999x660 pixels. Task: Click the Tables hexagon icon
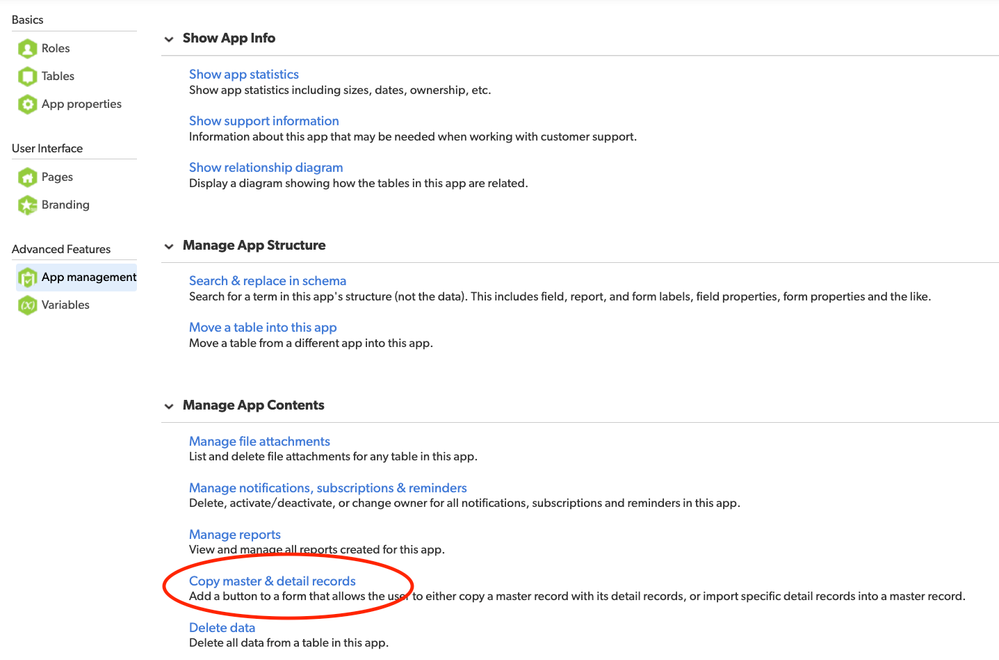(x=27, y=76)
